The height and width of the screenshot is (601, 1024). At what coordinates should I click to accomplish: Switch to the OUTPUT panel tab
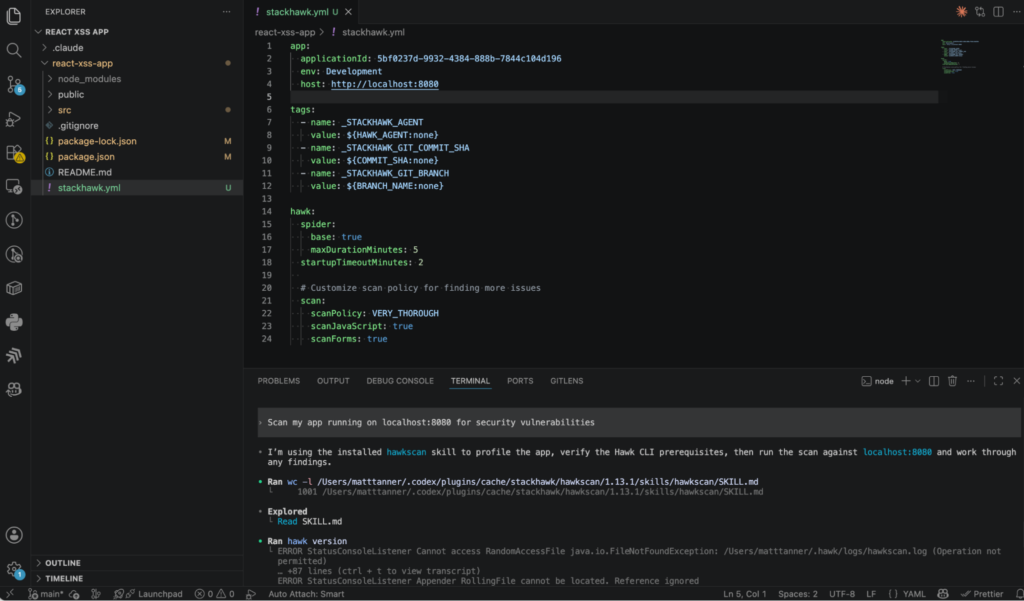coord(333,381)
